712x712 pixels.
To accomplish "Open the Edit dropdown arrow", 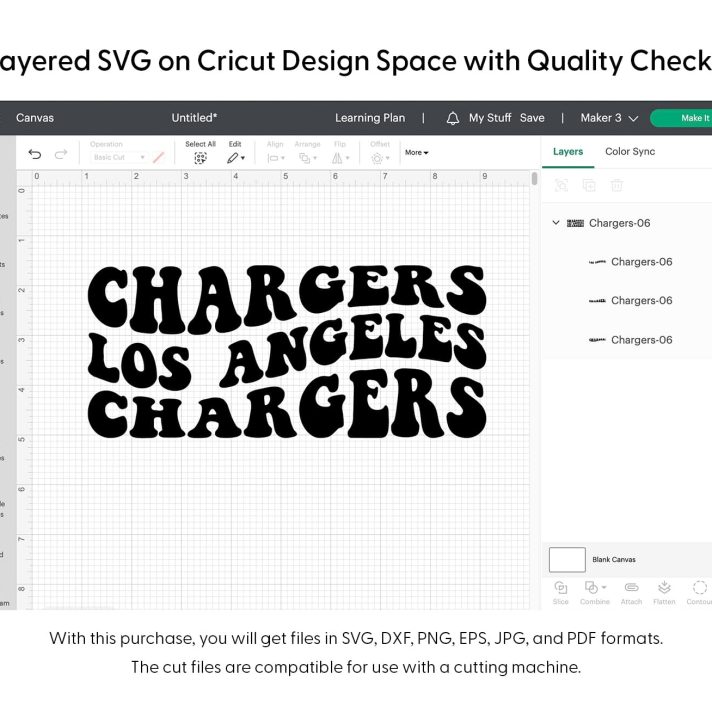I will coord(243,158).
